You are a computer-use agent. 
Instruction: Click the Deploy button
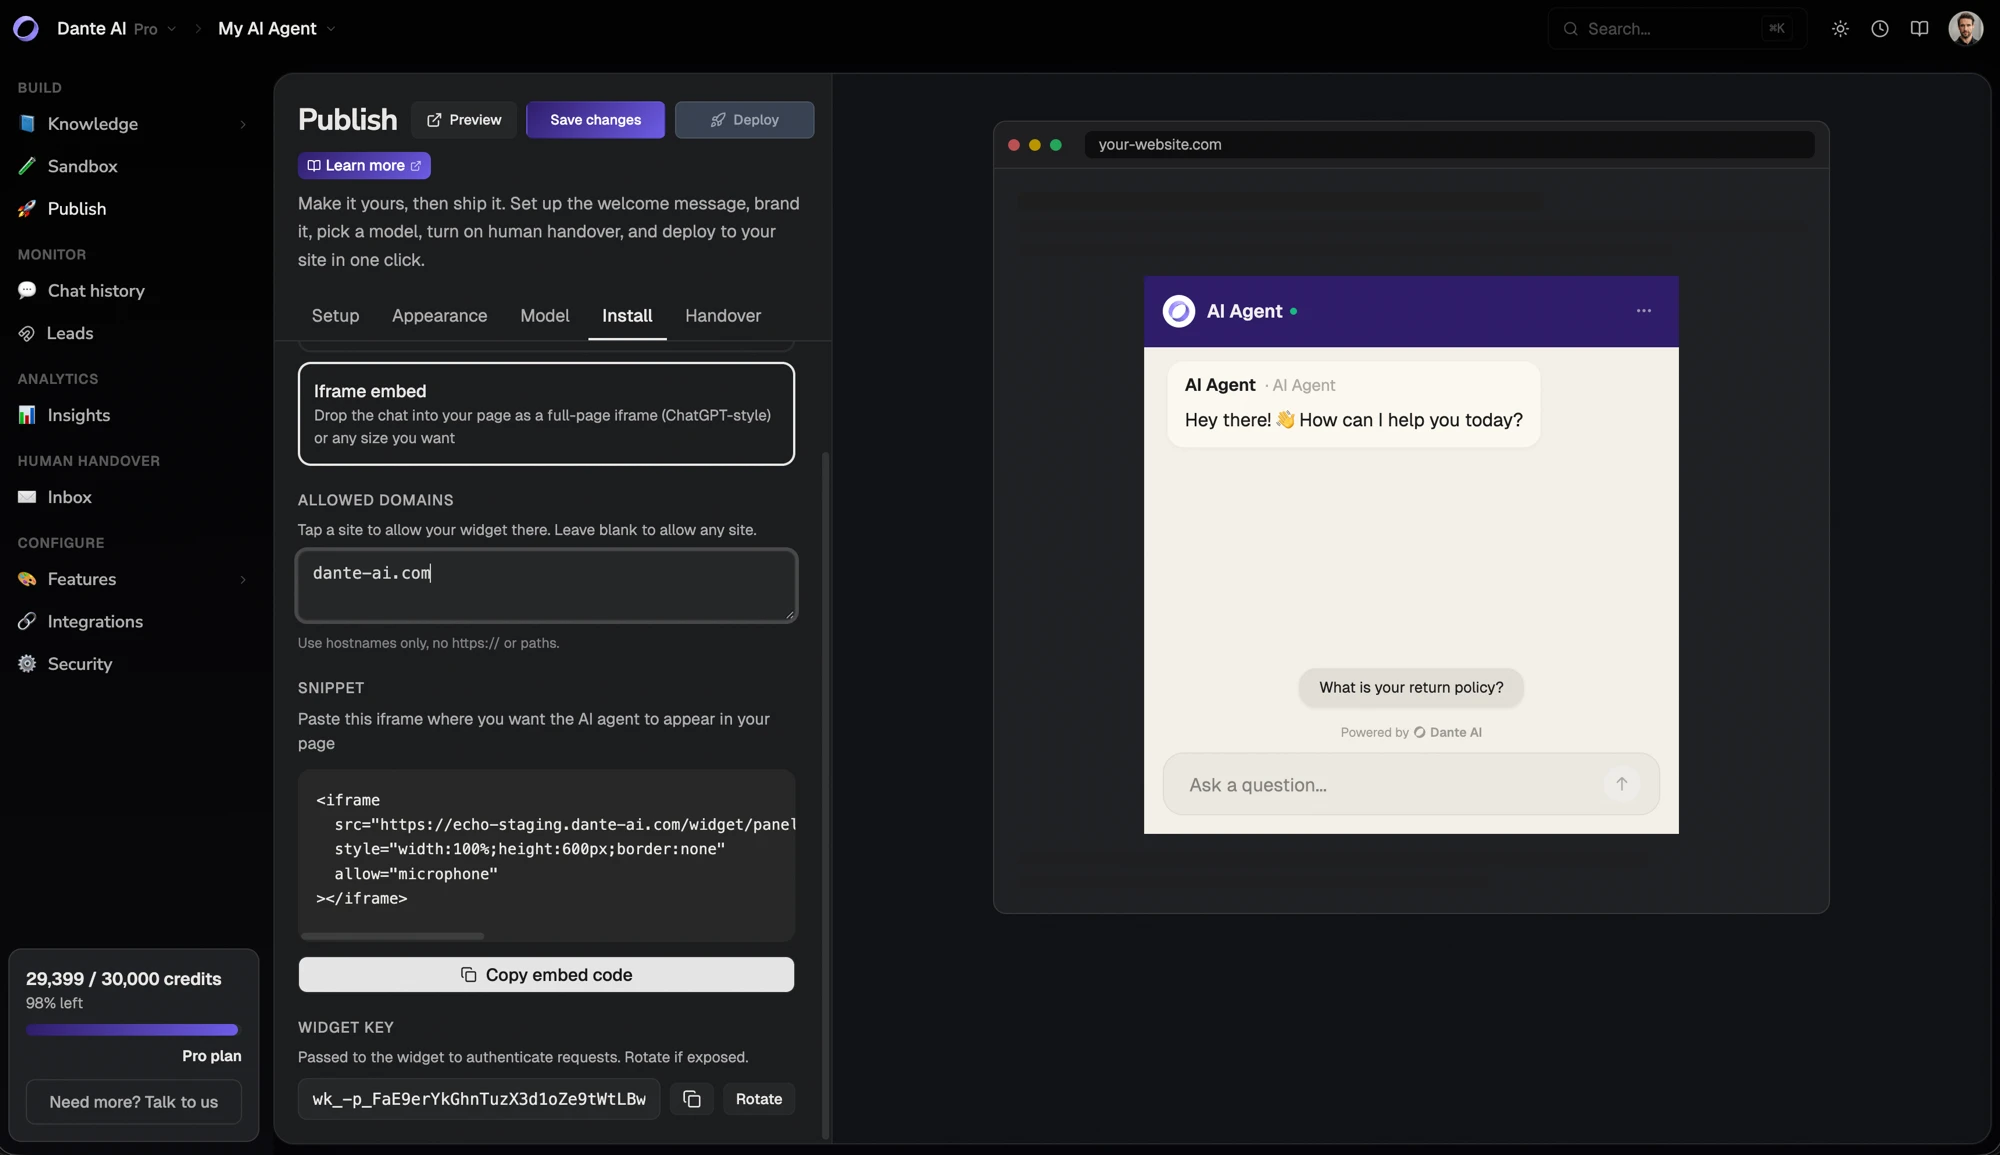(744, 120)
